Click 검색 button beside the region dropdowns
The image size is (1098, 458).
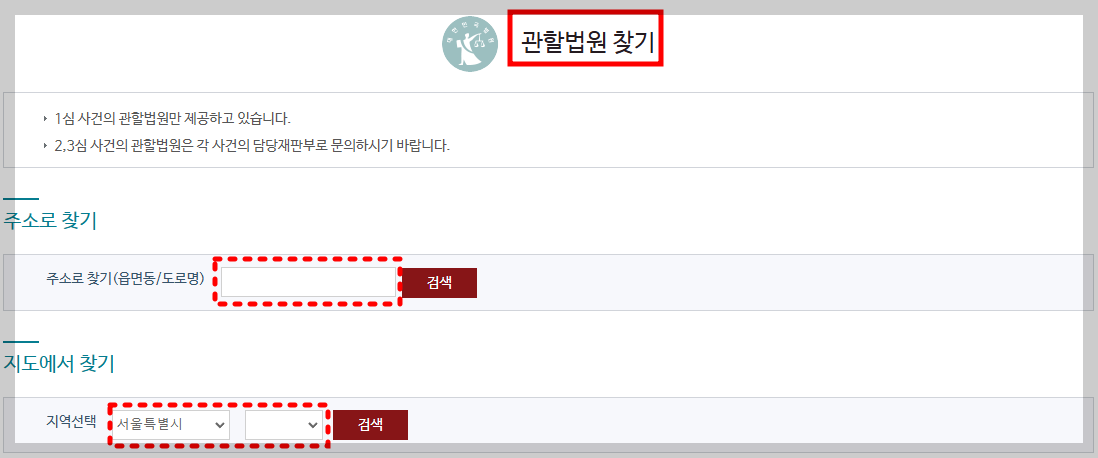point(370,424)
